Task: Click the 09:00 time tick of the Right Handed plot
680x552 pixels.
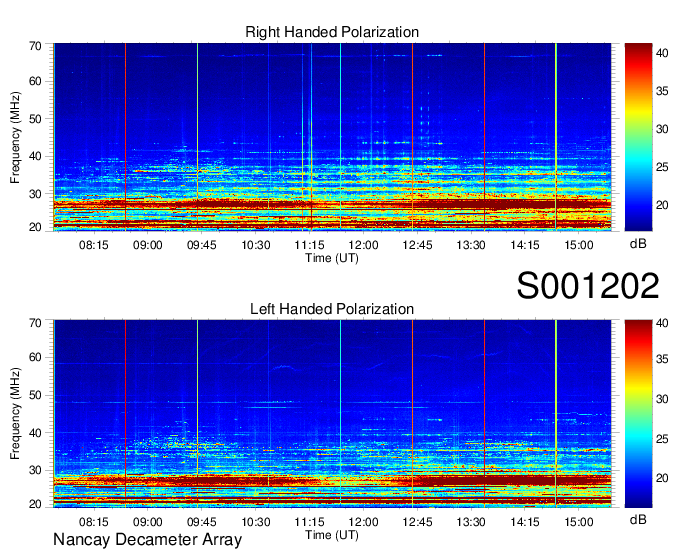Action: (147, 245)
